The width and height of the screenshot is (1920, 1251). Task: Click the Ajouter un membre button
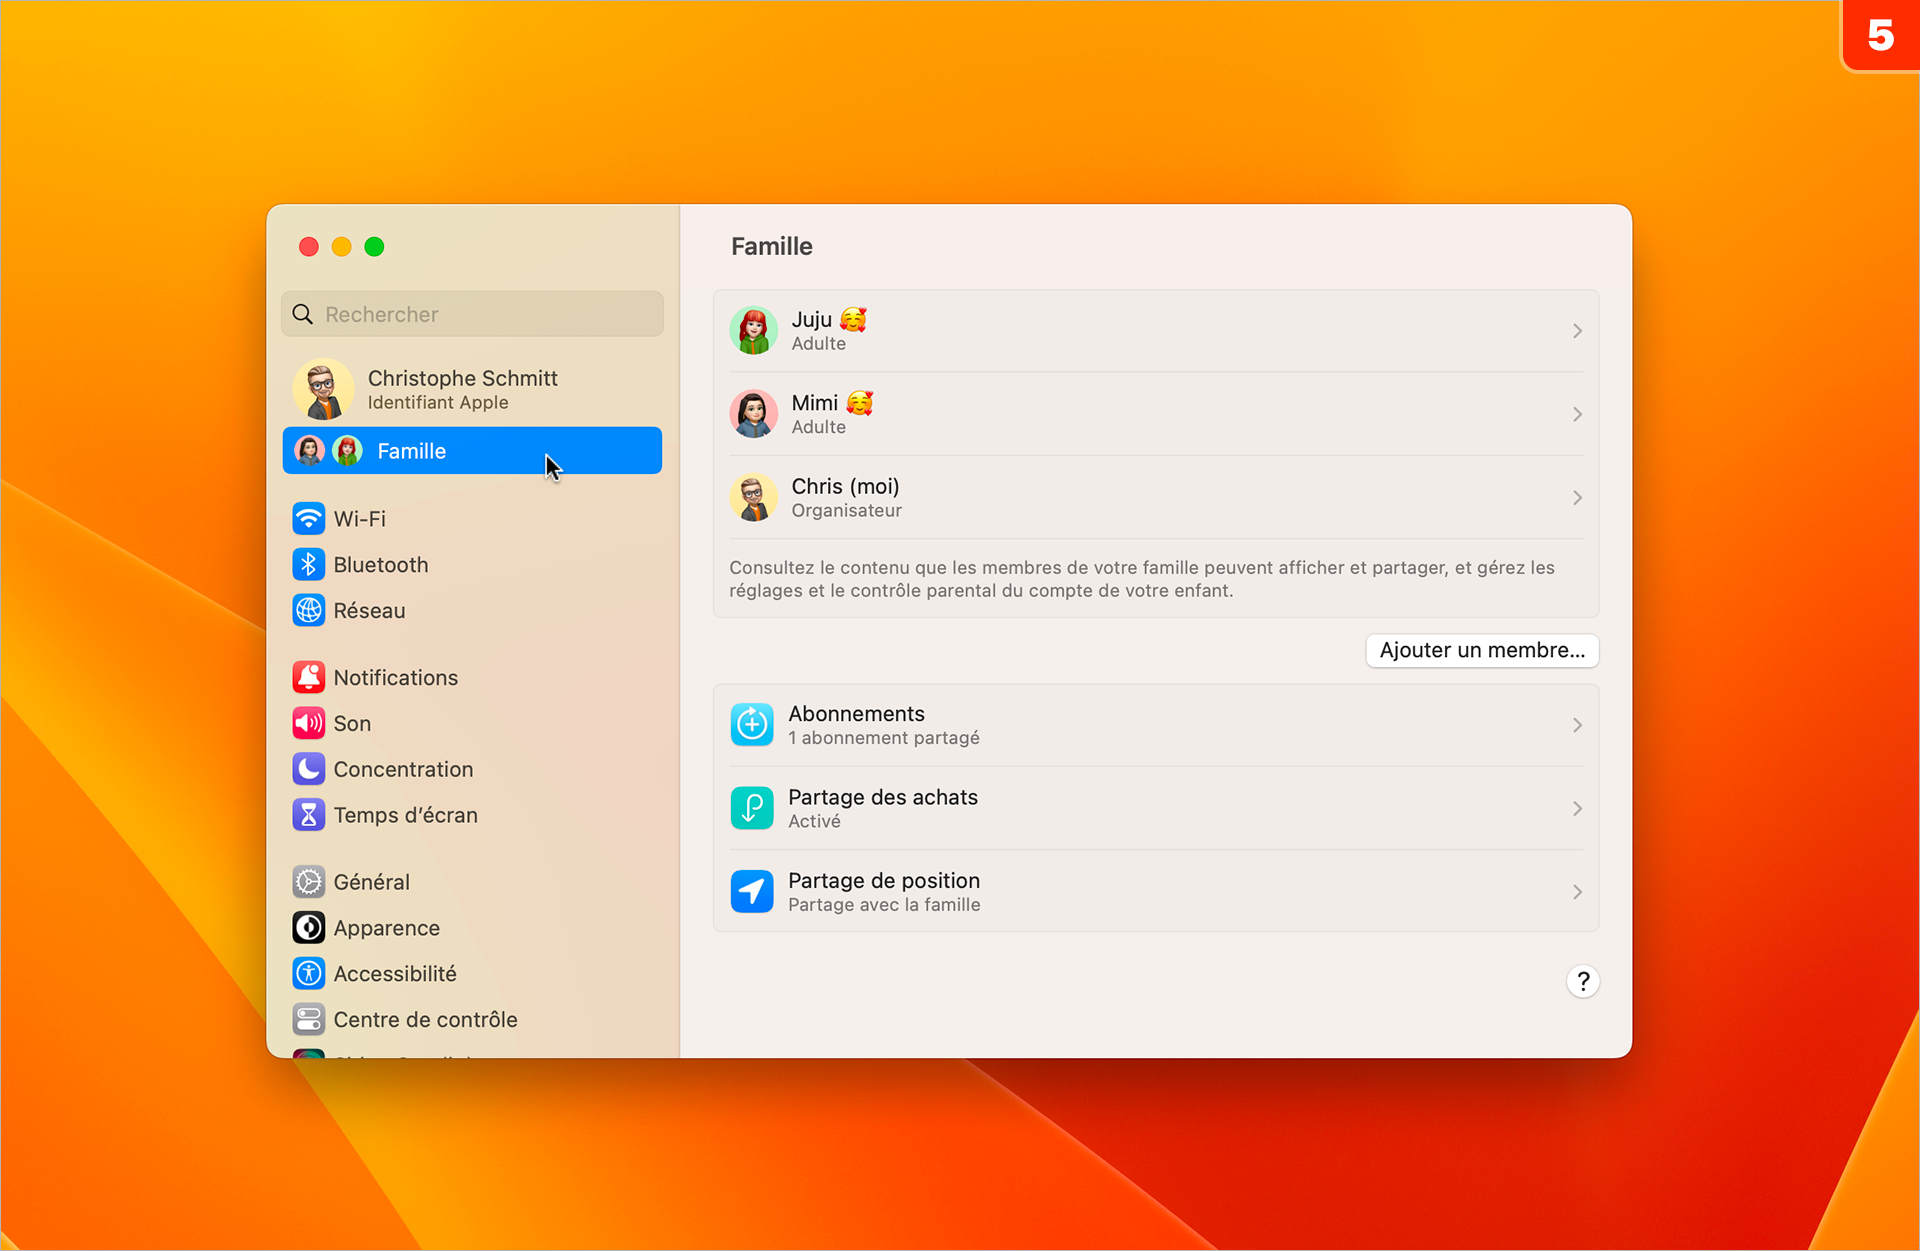pyautogui.click(x=1481, y=650)
